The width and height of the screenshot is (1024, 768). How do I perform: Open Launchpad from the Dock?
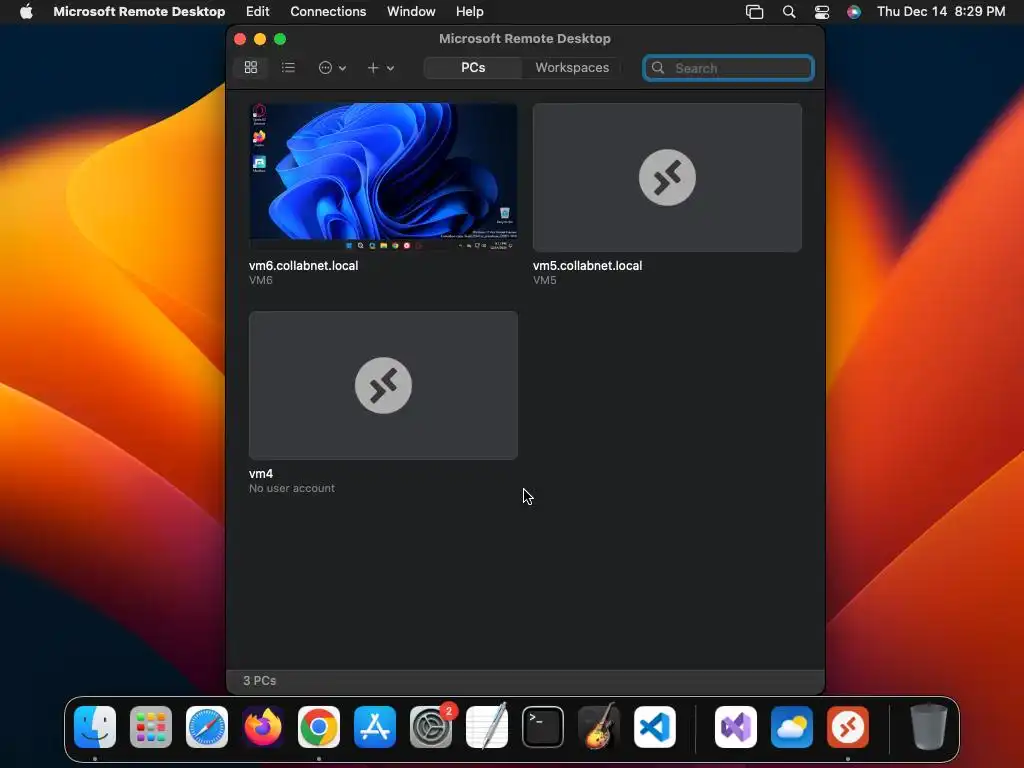point(151,727)
